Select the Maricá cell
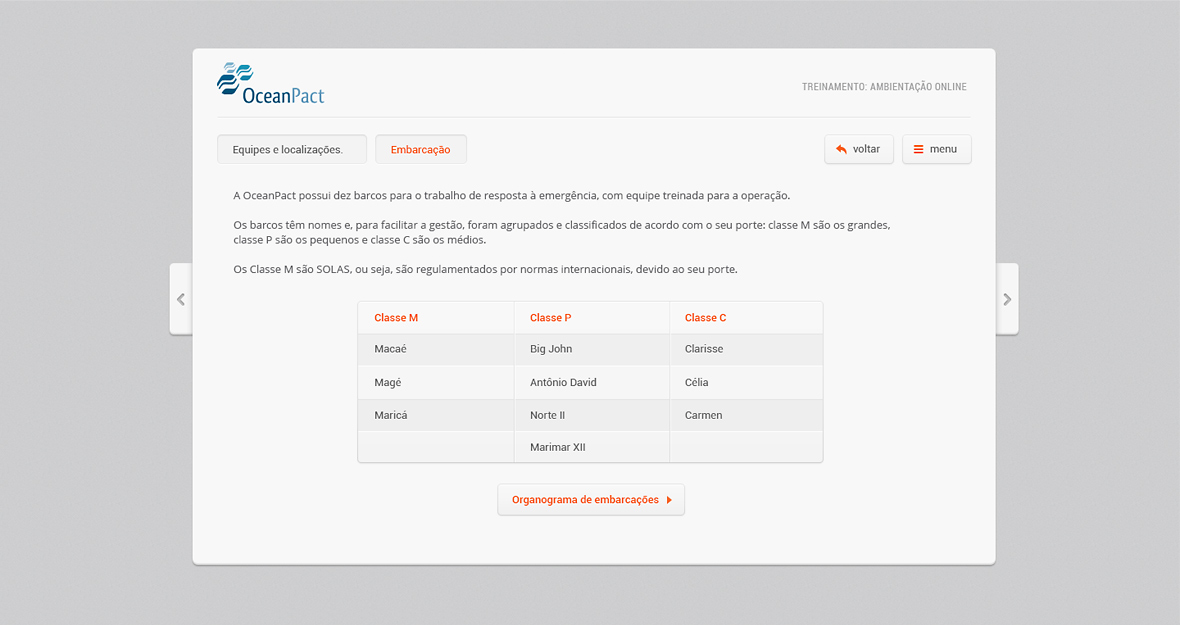1180x625 pixels. (x=436, y=415)
